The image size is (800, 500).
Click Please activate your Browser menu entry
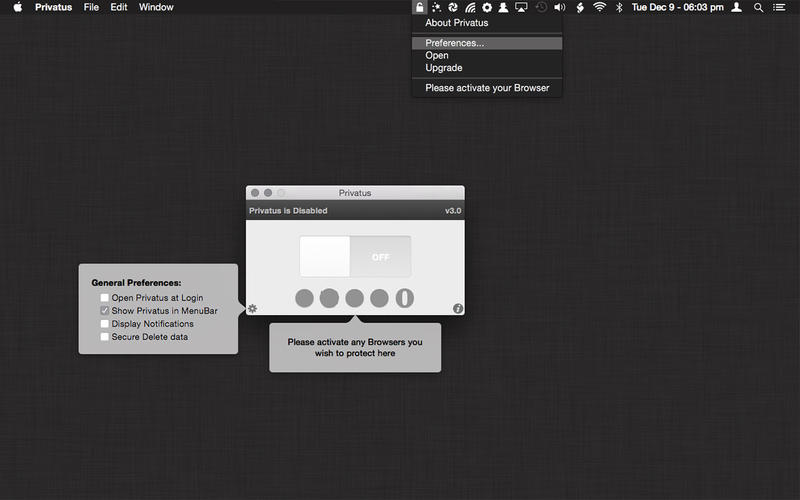click(487, 88)
